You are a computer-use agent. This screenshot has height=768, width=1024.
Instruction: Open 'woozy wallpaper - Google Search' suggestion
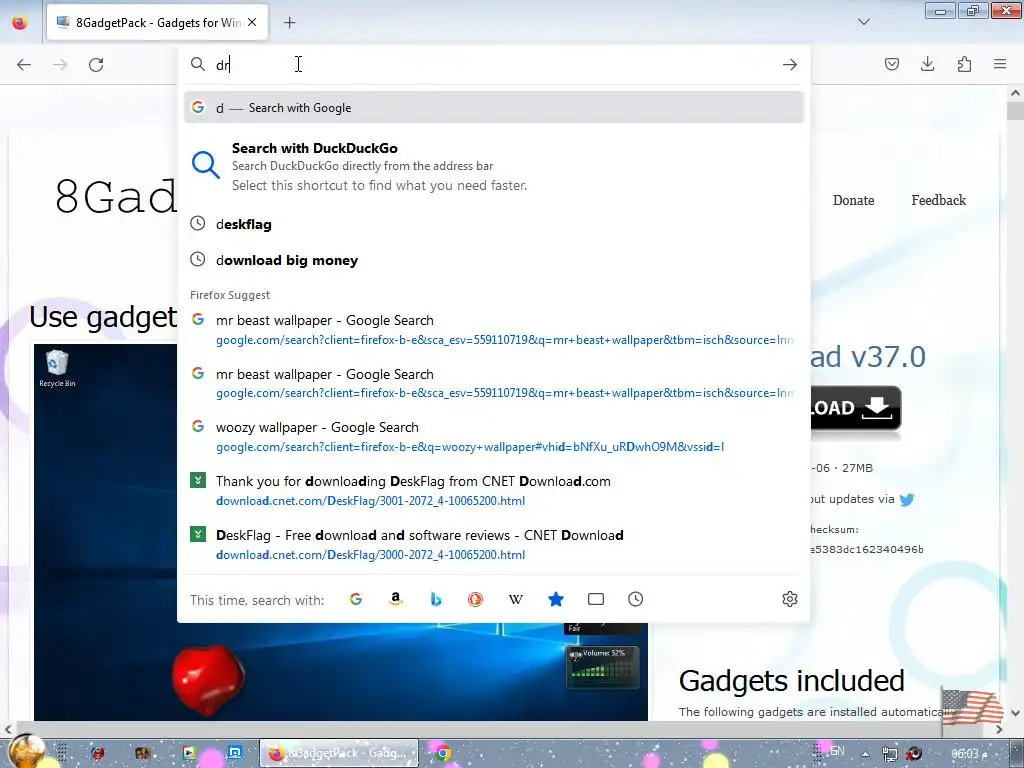(494, 437)
